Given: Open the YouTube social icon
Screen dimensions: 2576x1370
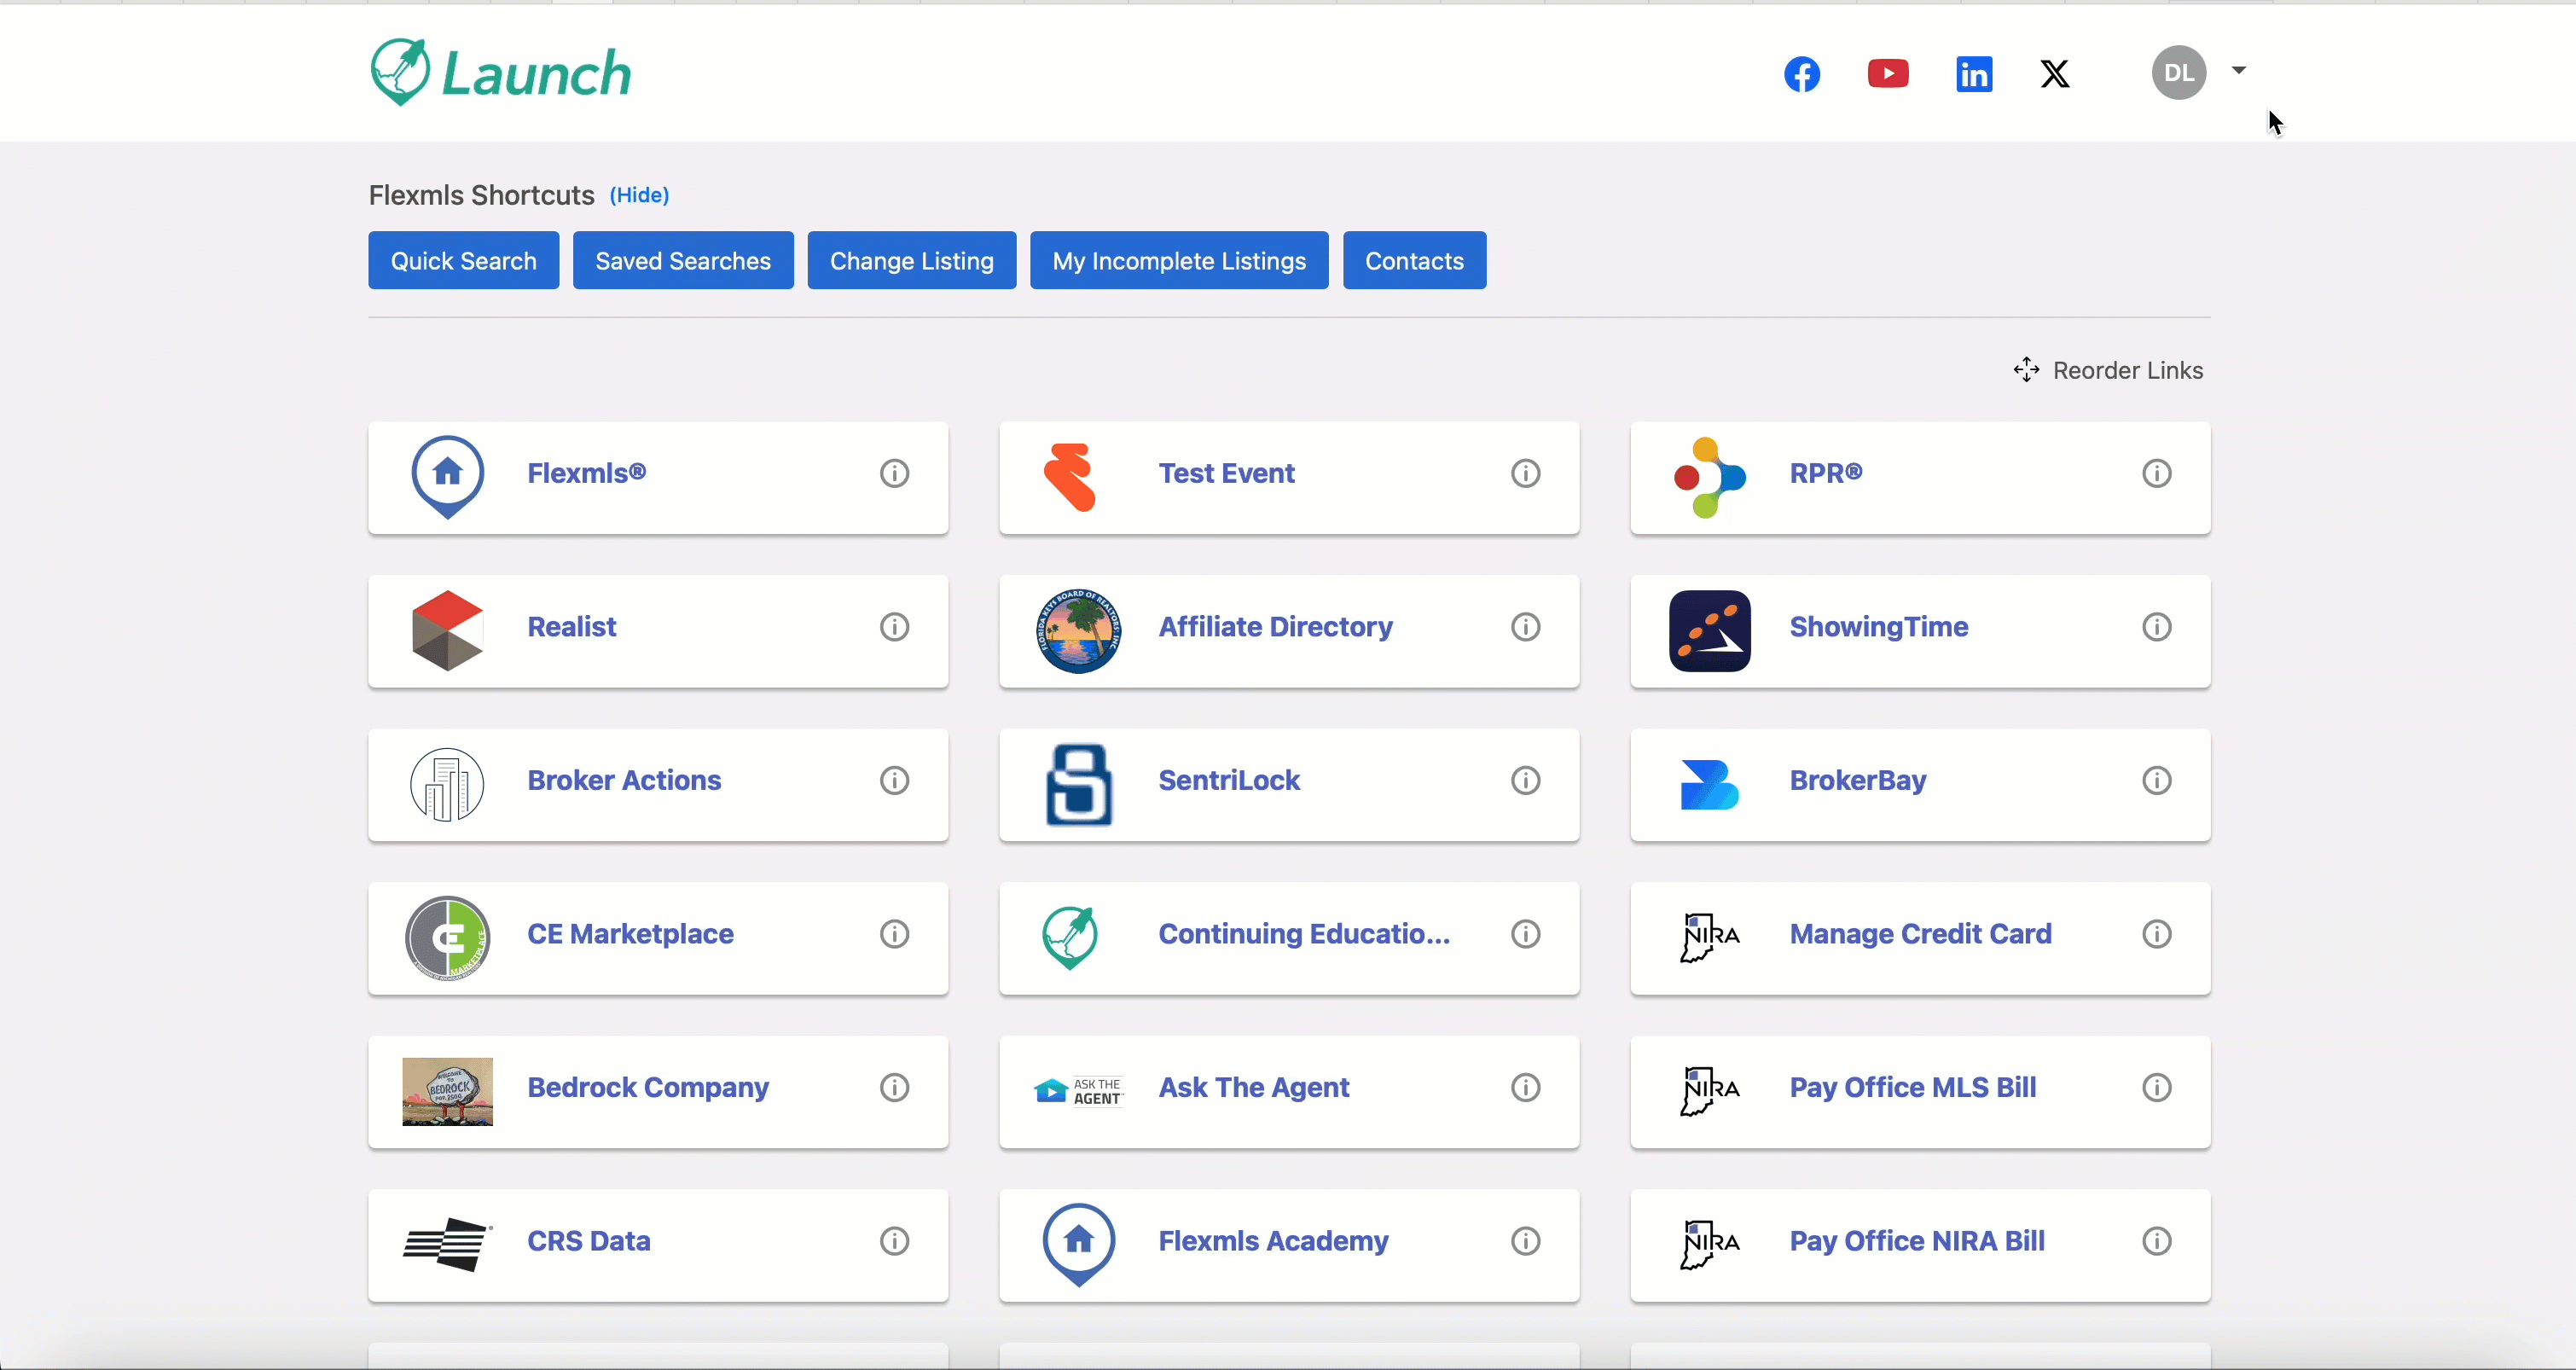Looking at the screenshot, I should 1887,74.
